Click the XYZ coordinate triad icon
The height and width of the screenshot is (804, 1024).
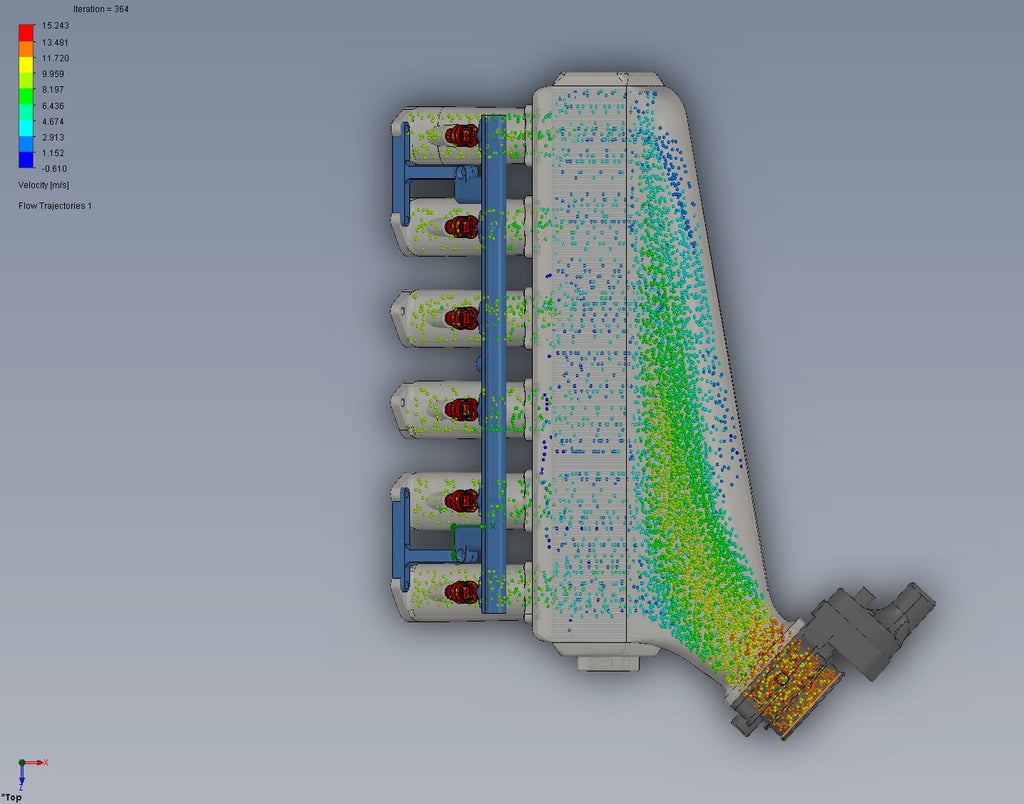pos(30,766)
